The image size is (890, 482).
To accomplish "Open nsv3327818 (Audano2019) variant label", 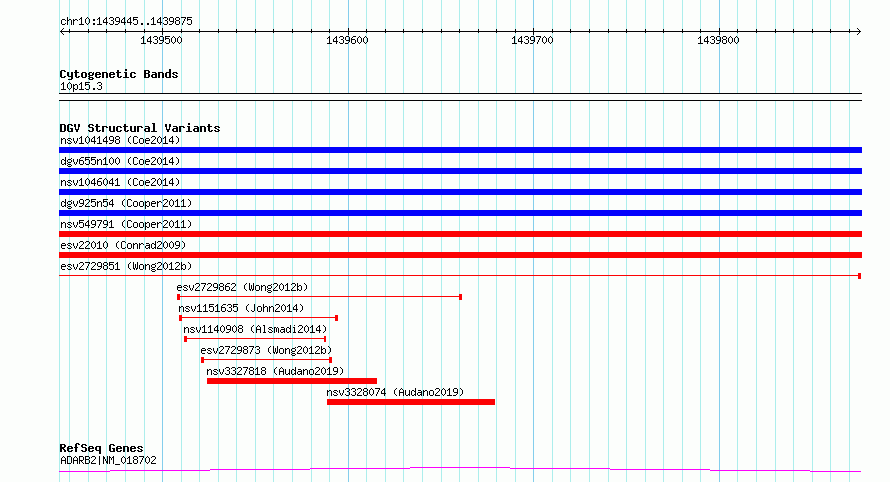I will (275, 371).
